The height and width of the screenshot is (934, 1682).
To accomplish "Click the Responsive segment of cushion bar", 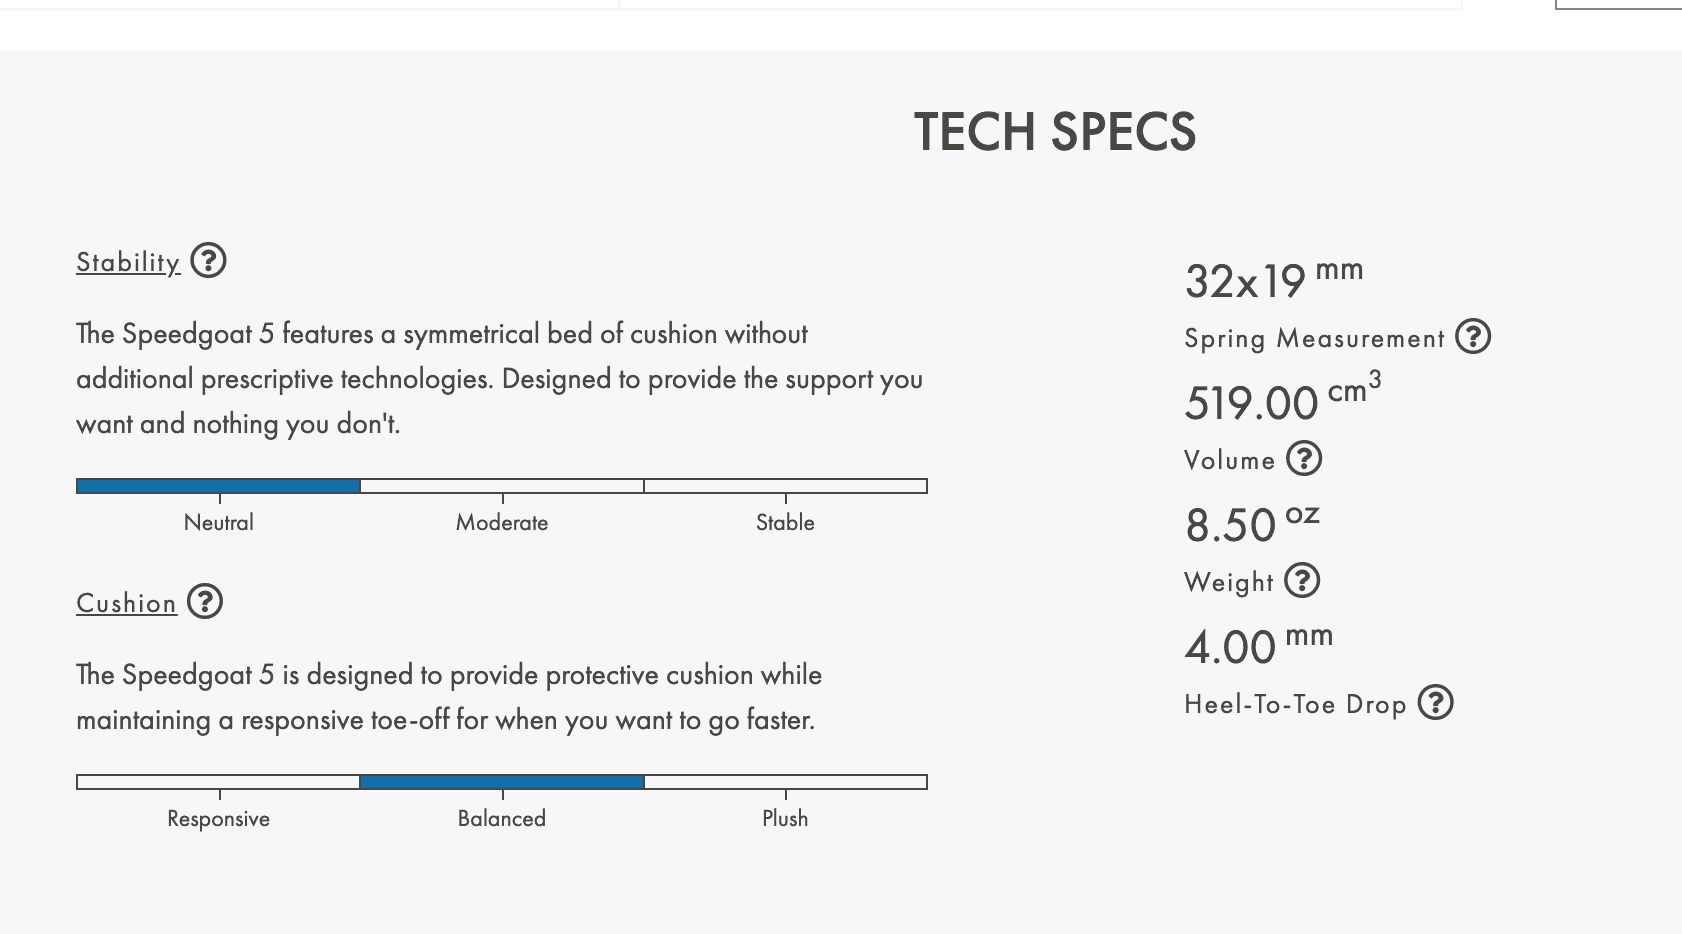I will (x=218, y=782).
